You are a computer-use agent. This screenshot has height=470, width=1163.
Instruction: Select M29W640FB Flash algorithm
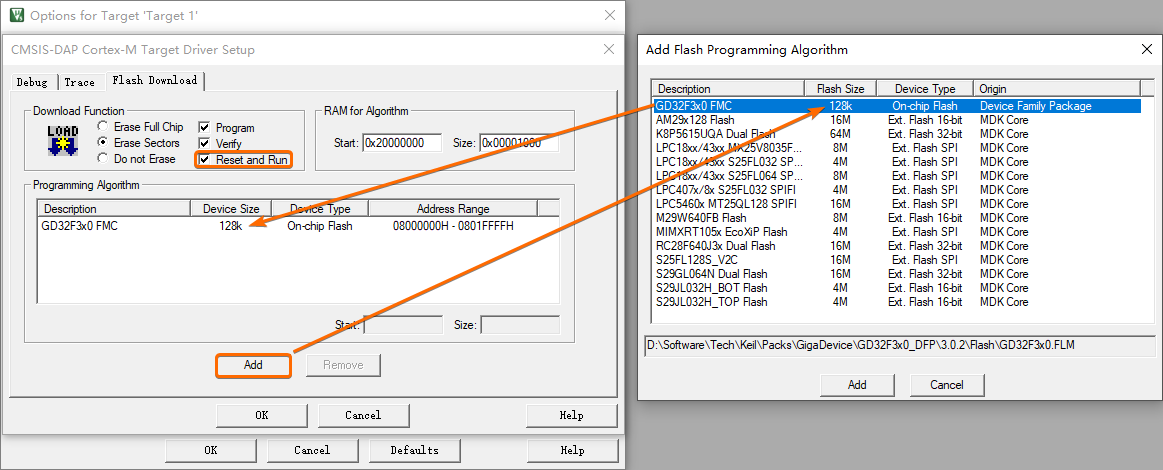pyautogui.click(x=897, y=218)
